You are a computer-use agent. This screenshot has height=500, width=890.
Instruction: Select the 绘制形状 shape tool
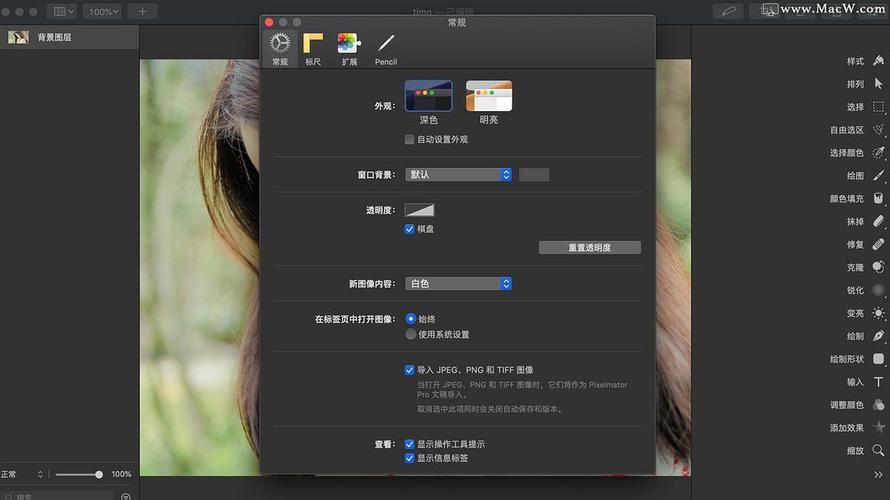pyautogui.click(x=878, y=359)
